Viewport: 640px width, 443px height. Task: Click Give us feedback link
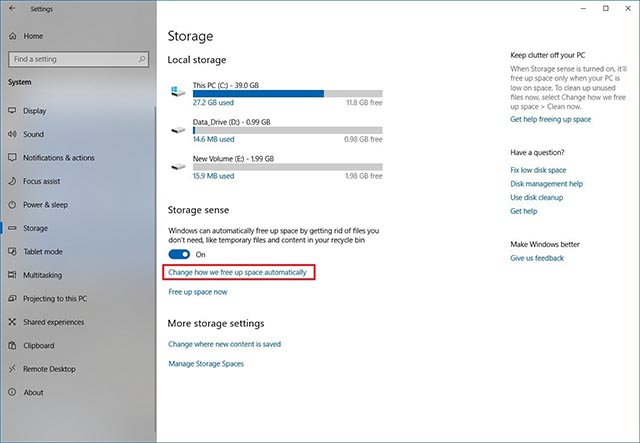click(x=537, y=258)
